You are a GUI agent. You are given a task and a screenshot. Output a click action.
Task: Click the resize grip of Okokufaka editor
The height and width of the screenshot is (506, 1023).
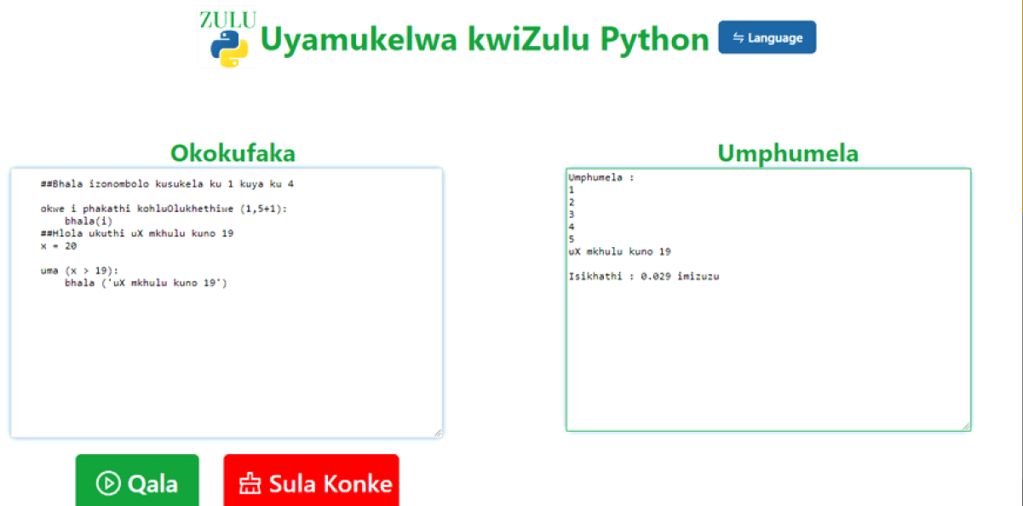tap(438, 432)
